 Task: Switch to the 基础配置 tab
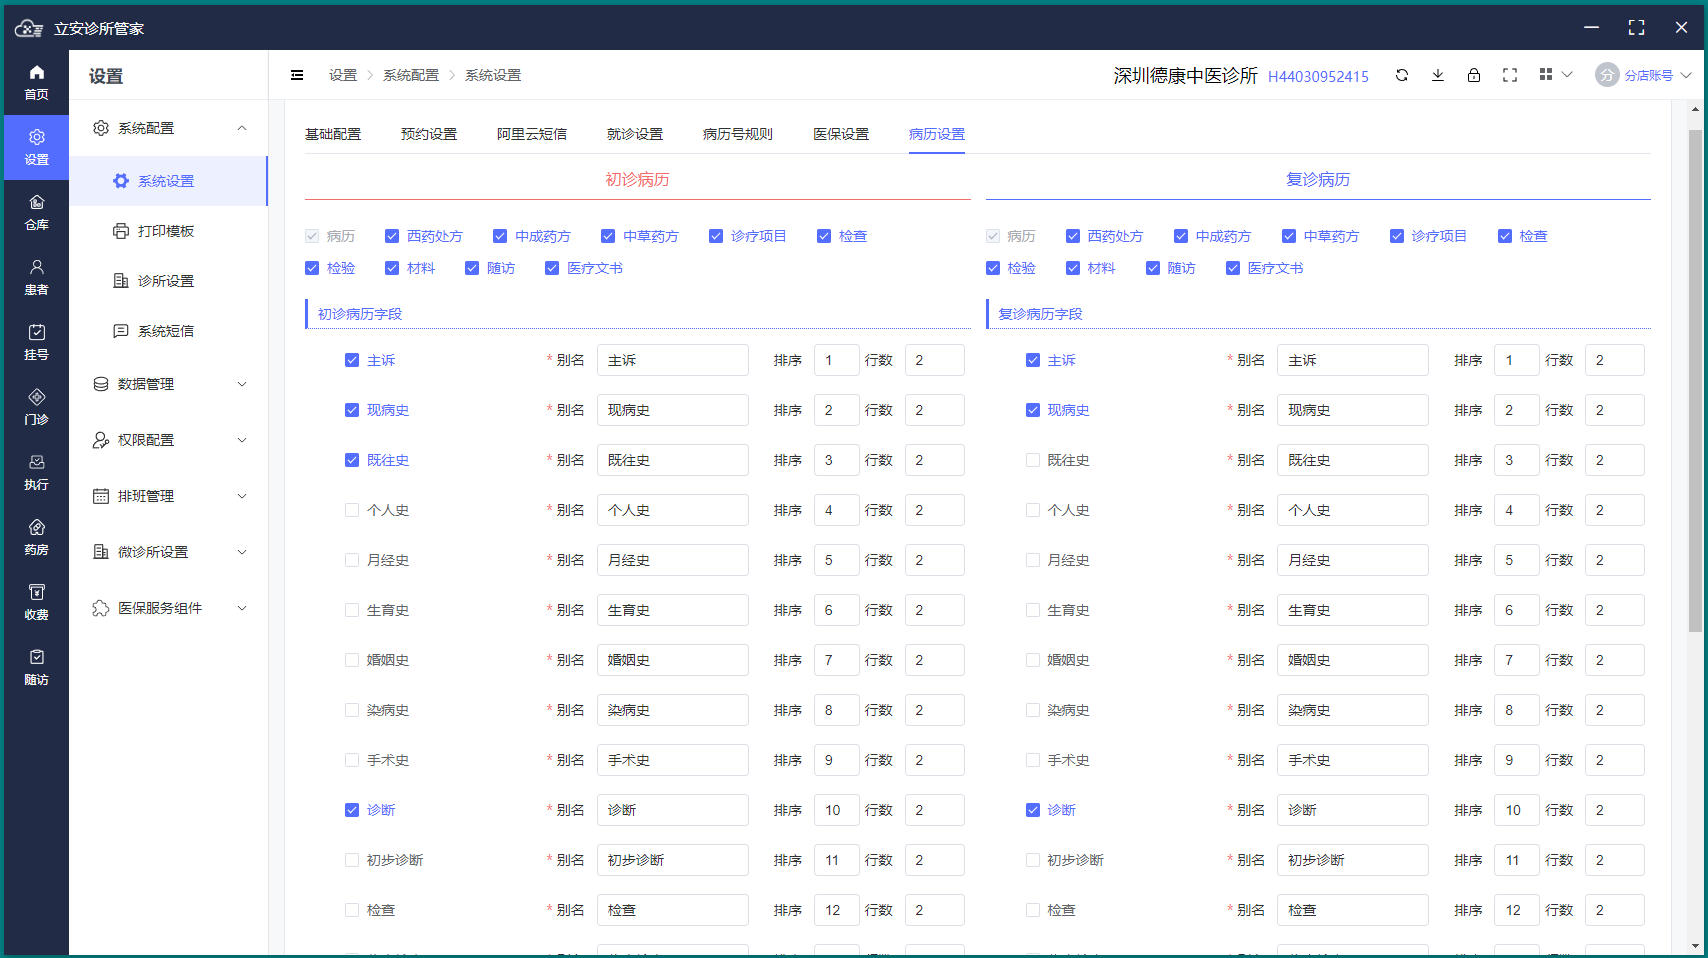pyautogui.click(x=333, y=134)
